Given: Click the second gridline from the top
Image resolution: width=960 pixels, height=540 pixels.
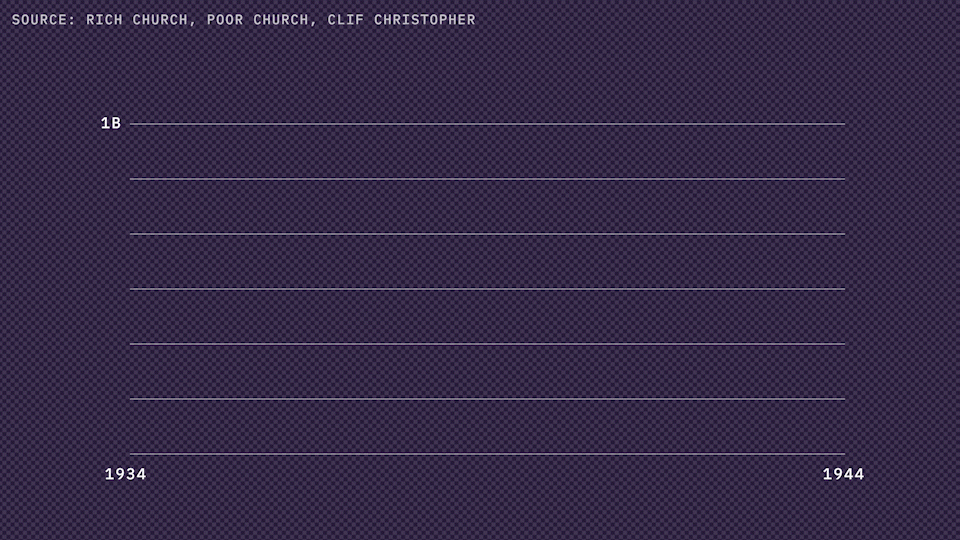Looking at the screenshot, I should pos(487,179).
